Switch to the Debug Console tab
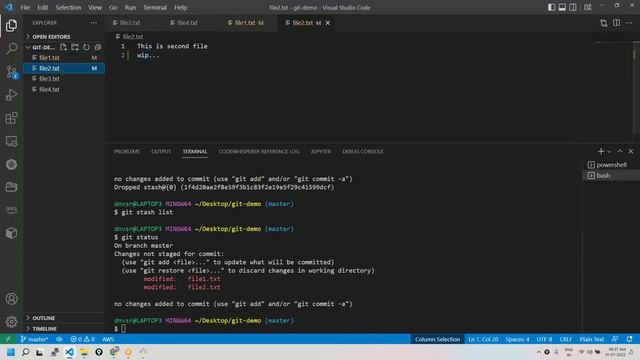Image resolution: width=640 pixels, height=360 pixels. click(363, 151)
